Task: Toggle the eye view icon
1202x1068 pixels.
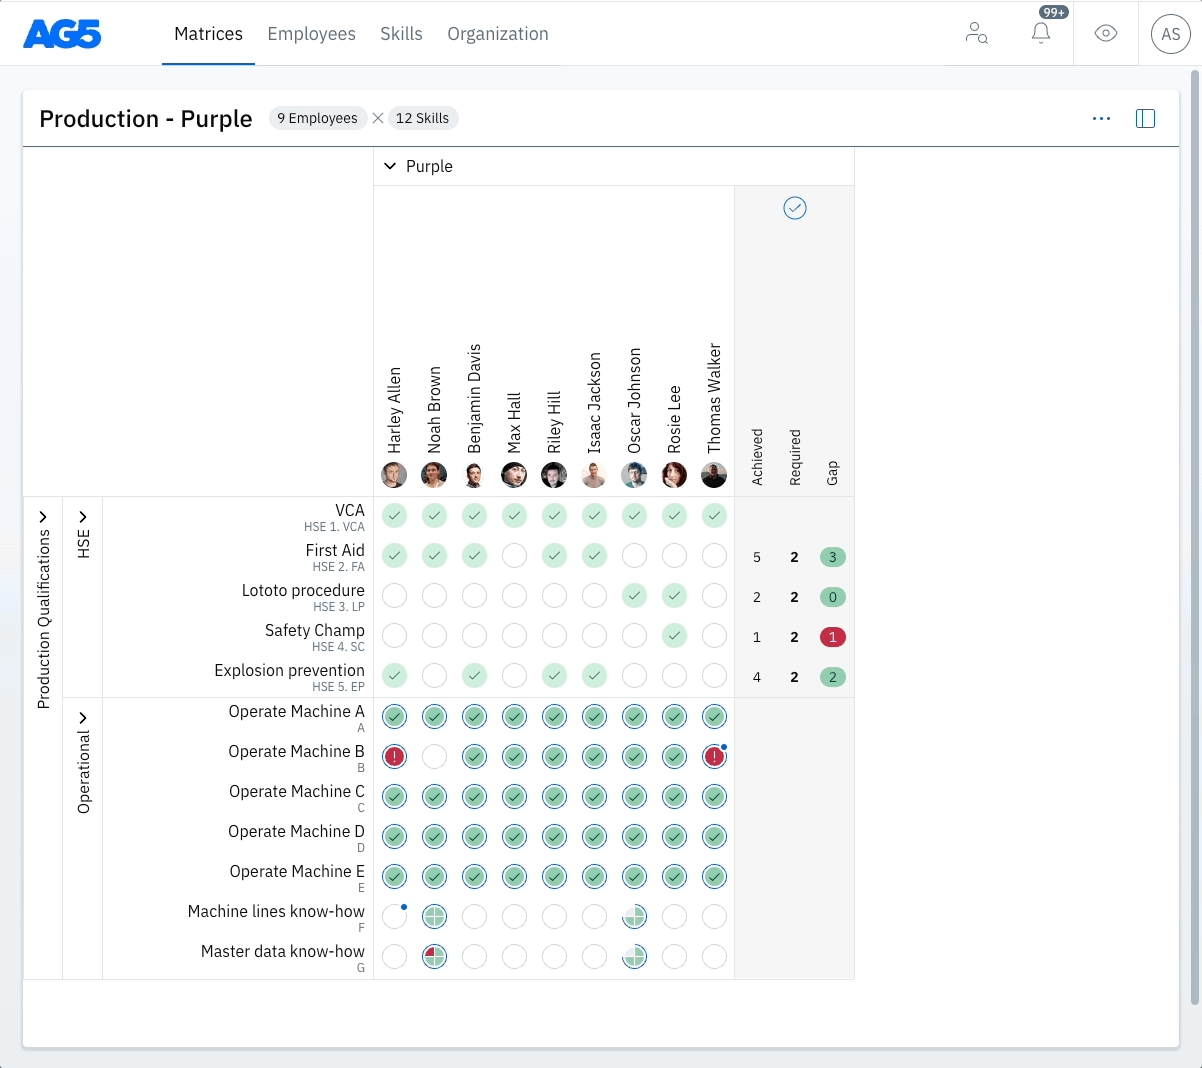Action: [1105, 34]
